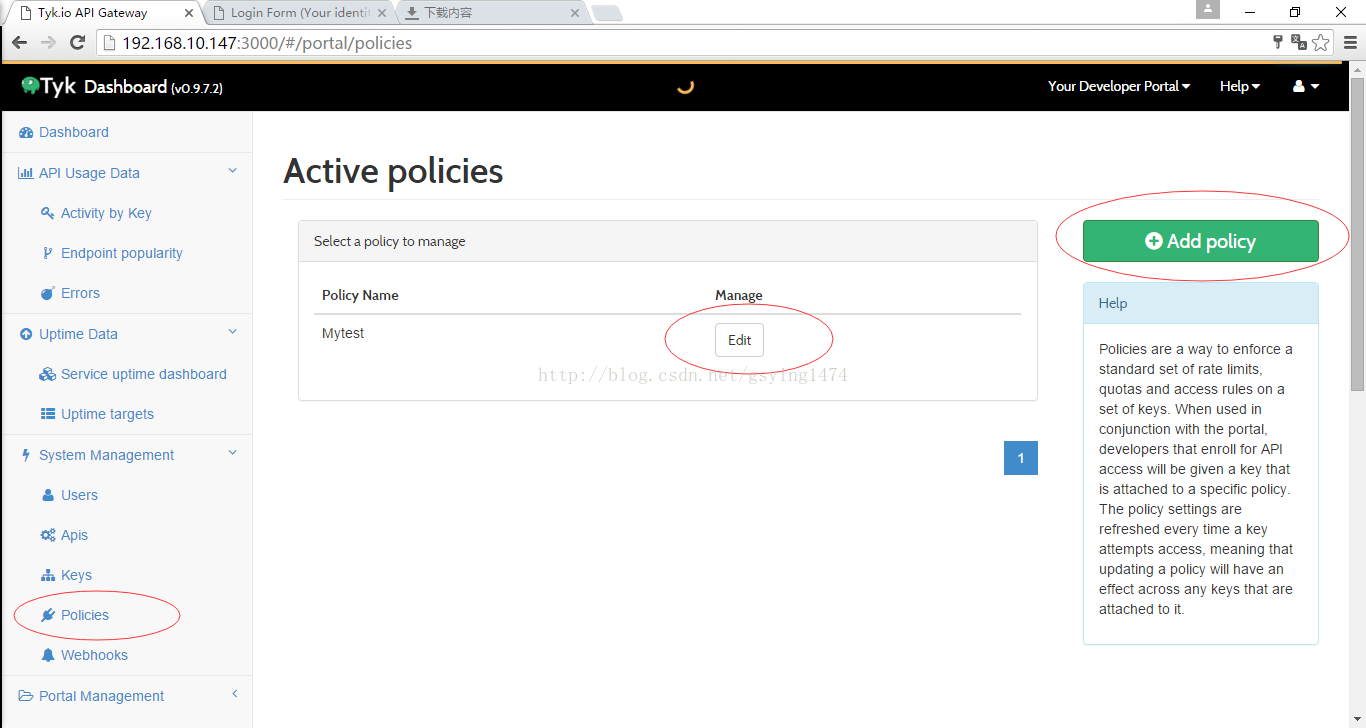1366x728 pixels.
Task: Go to page 1 of policies
Action: tap(1021, 458)
